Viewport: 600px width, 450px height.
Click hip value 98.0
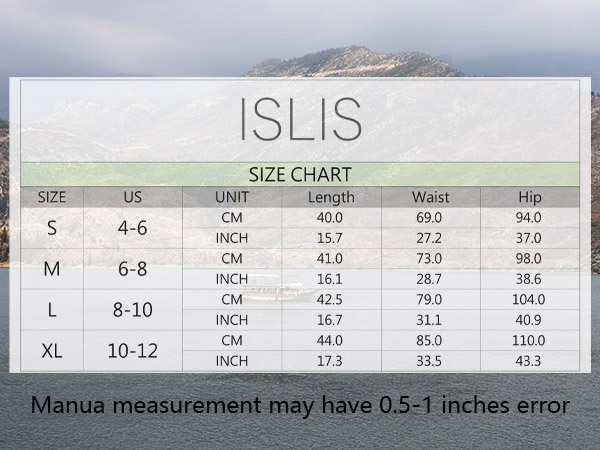pyautogui.click(x=528, y=259)
